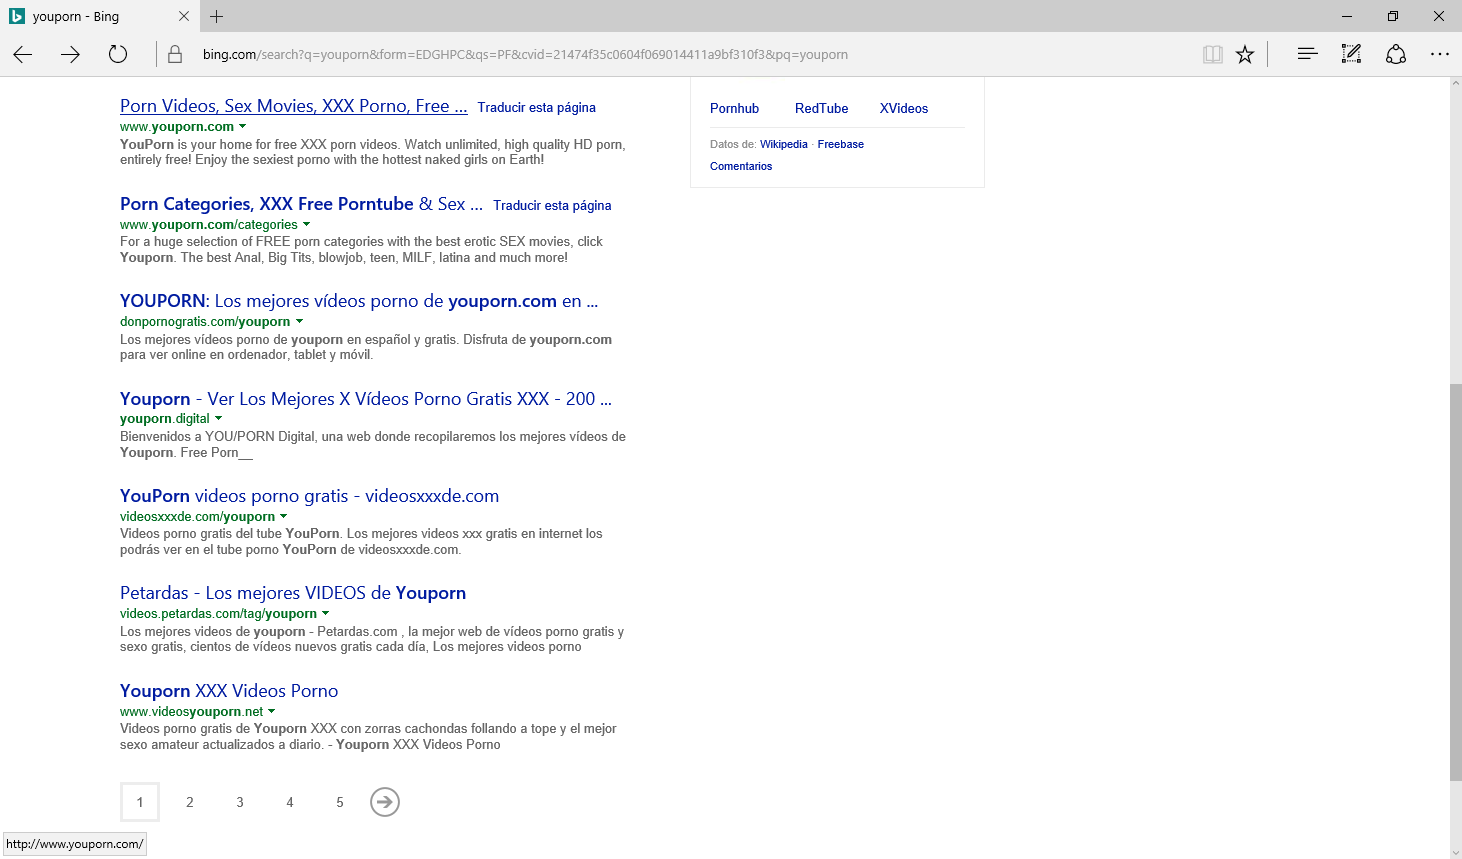
Task: Close the Bing tab with X
Action: 183,16
